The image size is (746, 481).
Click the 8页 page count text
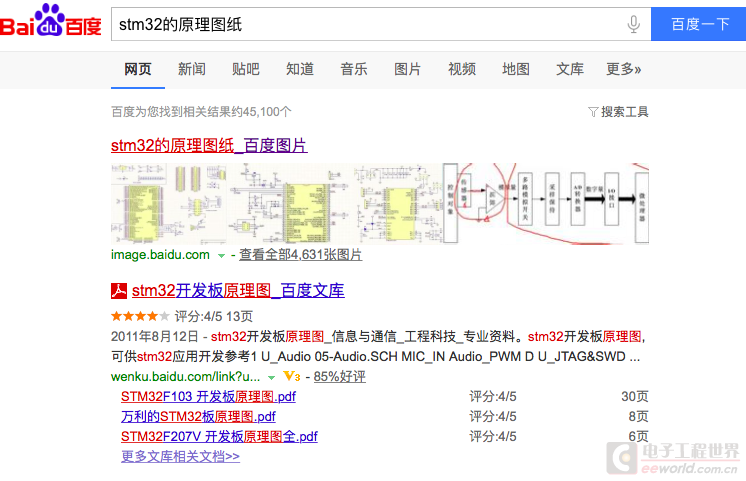[x=638, y=416]
